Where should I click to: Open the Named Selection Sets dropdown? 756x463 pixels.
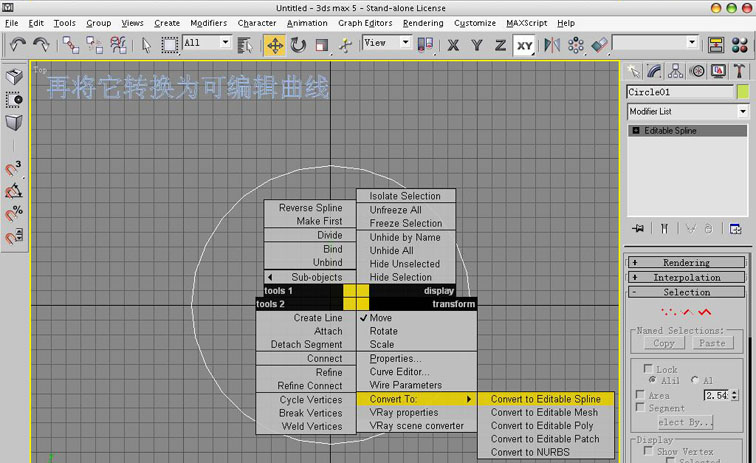[x=692, y=42]
